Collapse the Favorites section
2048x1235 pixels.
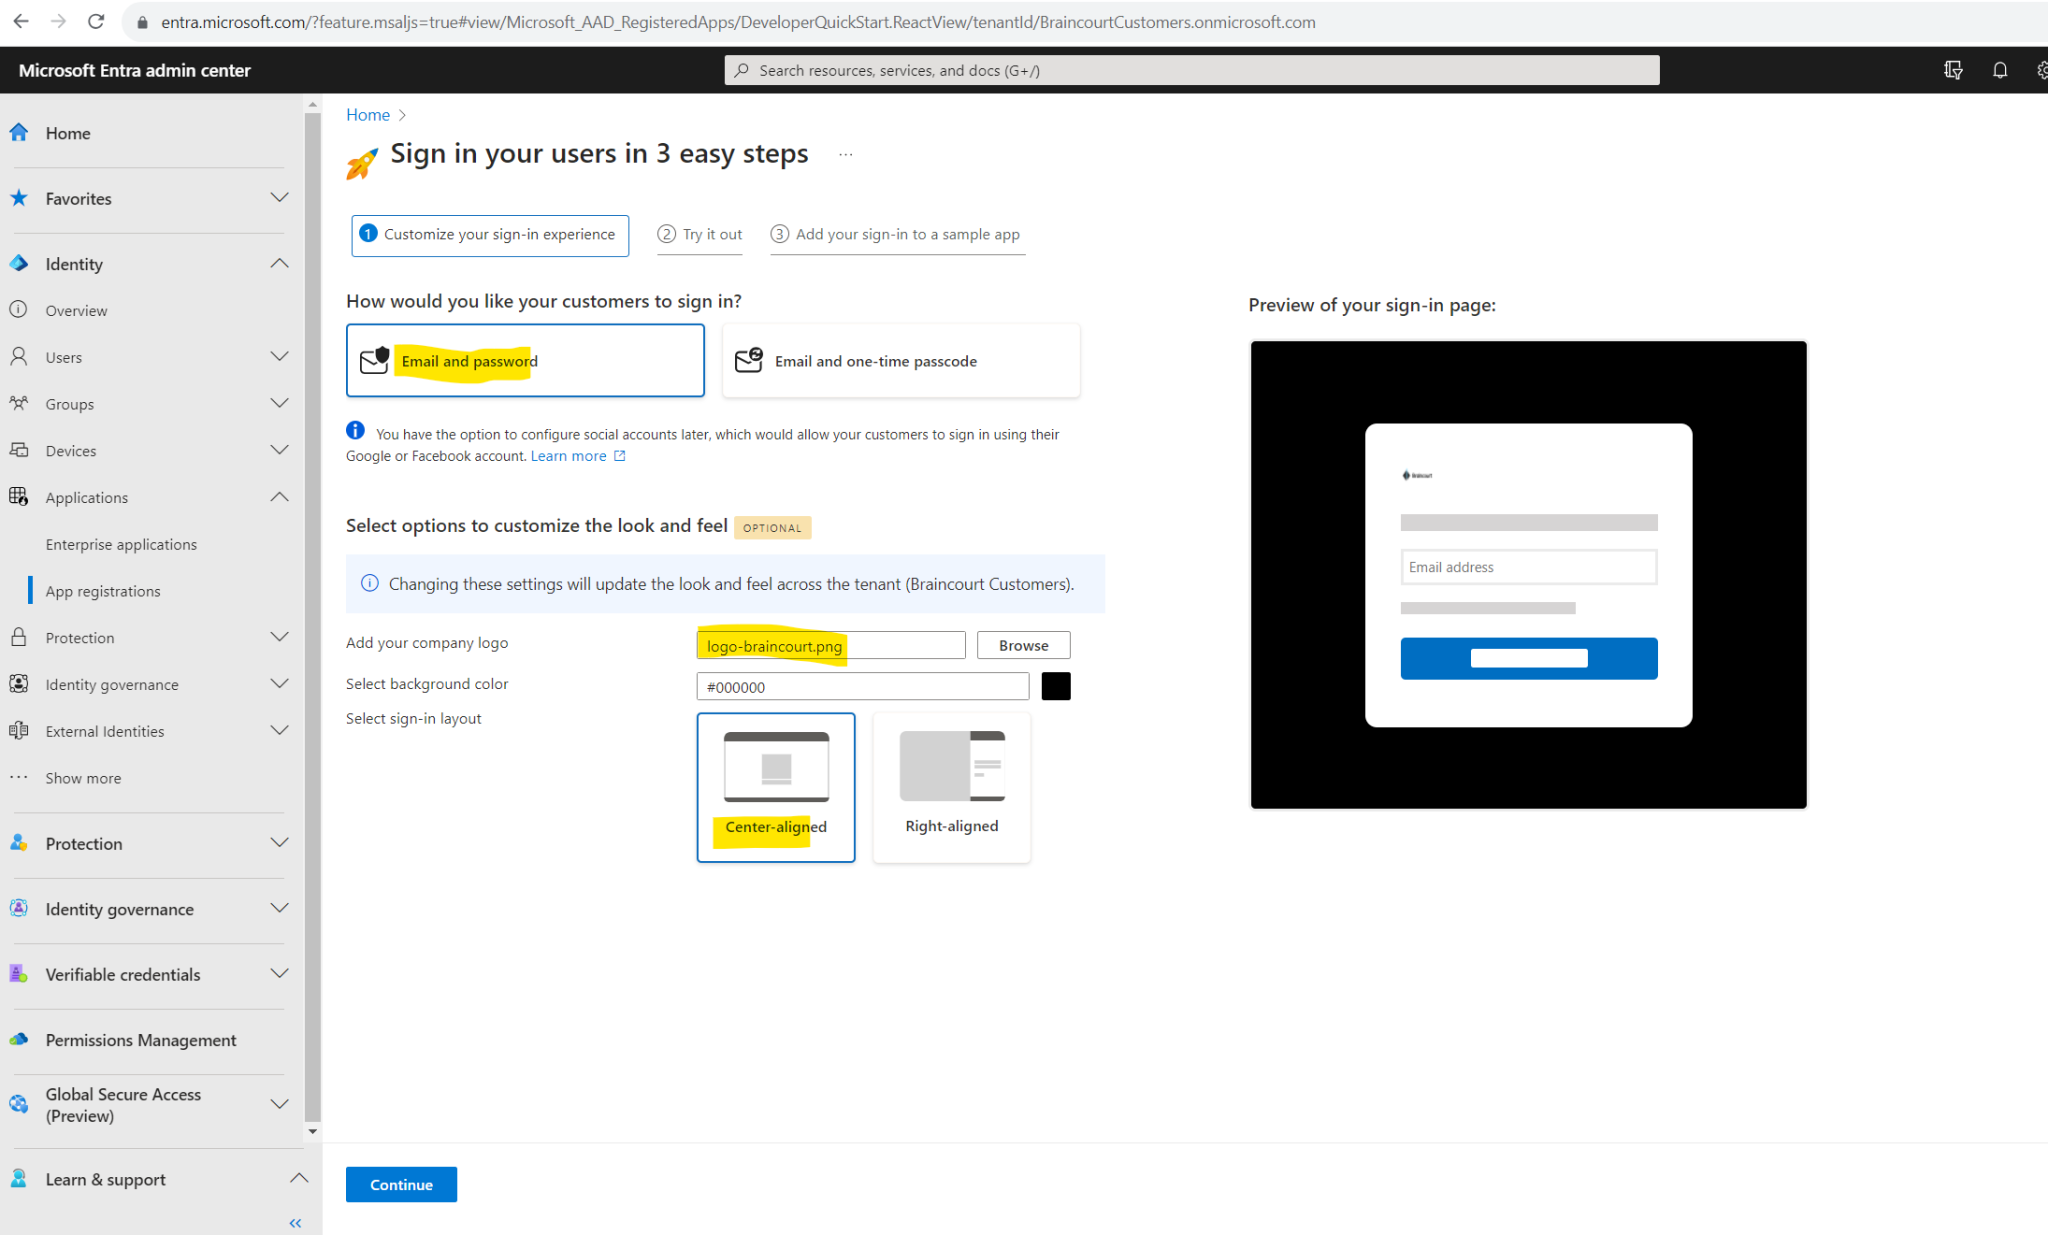pos(279,197)
